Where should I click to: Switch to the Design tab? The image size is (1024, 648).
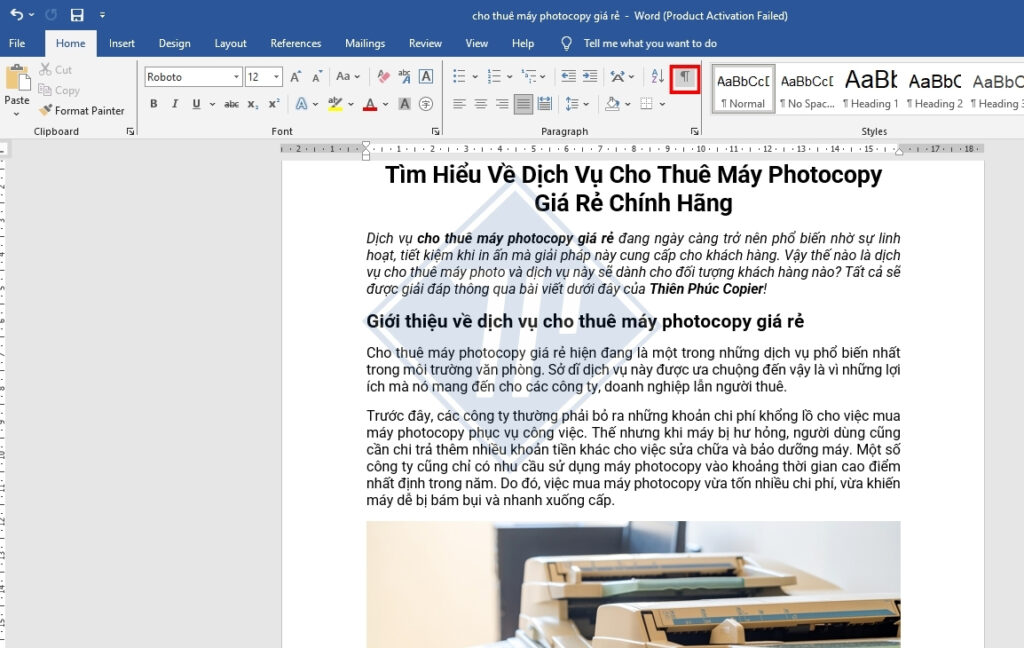pos(174,43)
